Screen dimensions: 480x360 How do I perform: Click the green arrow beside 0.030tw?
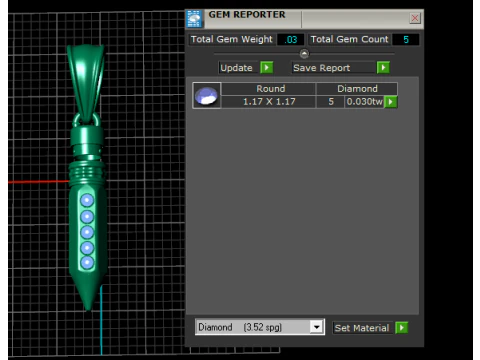pyautogui.click(x=390, y=102)
